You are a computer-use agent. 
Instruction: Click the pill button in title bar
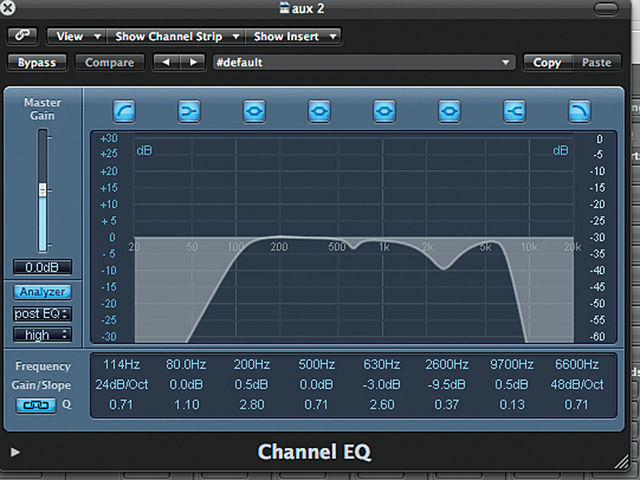[x=606, y=9]
